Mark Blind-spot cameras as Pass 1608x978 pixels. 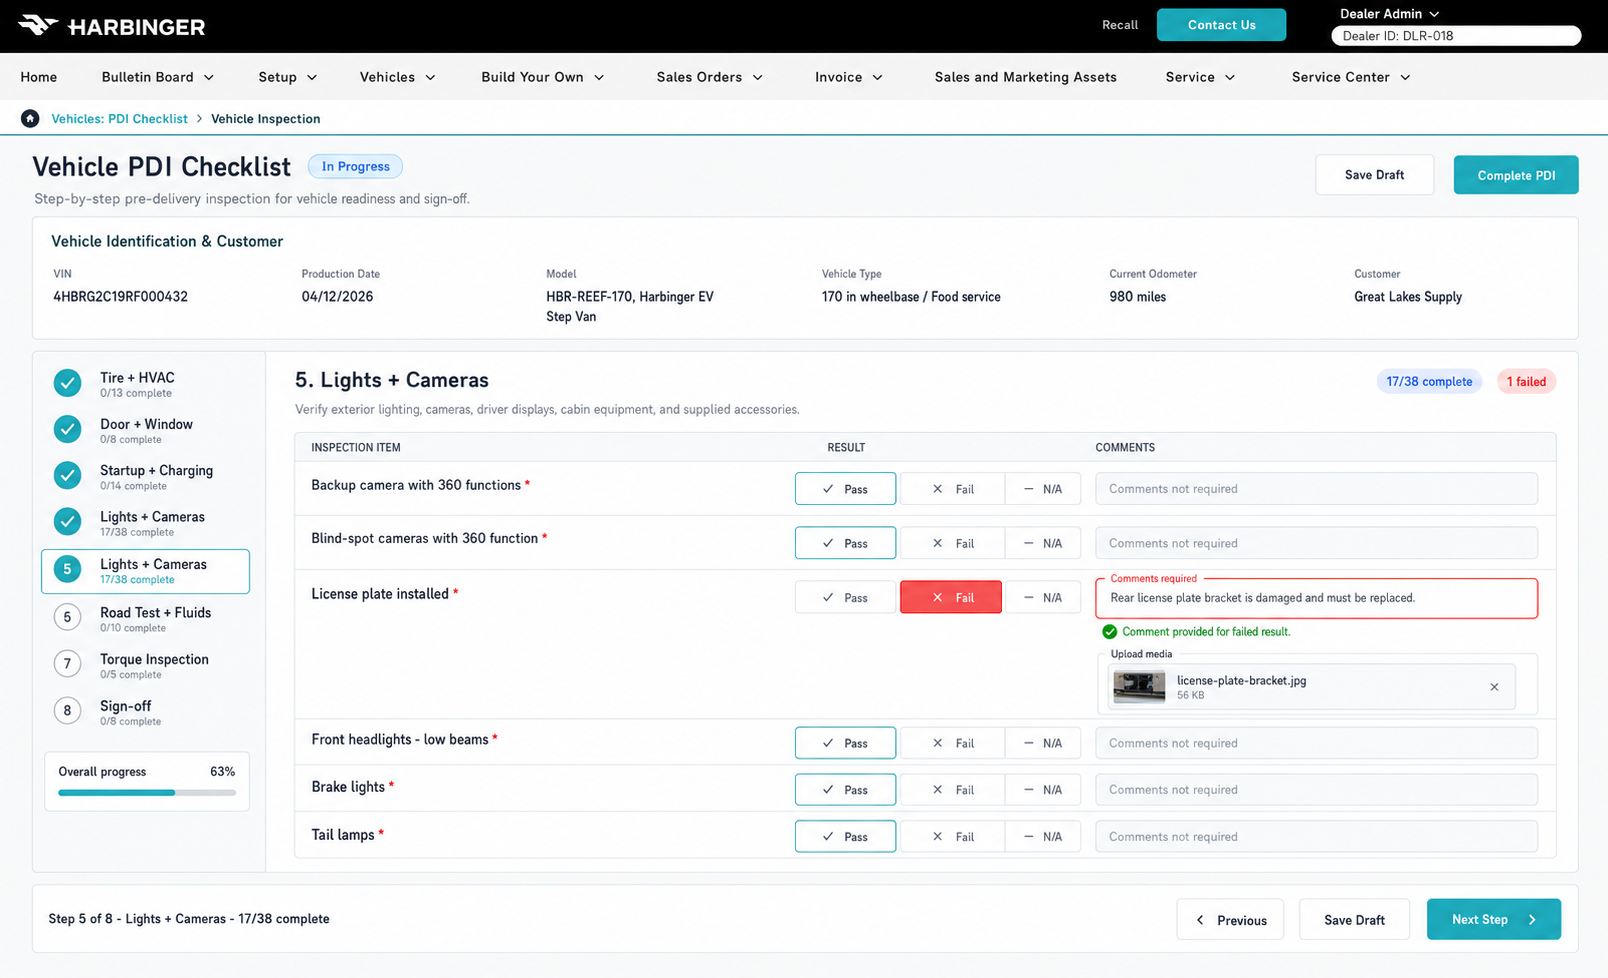click(x=845, y=543)
